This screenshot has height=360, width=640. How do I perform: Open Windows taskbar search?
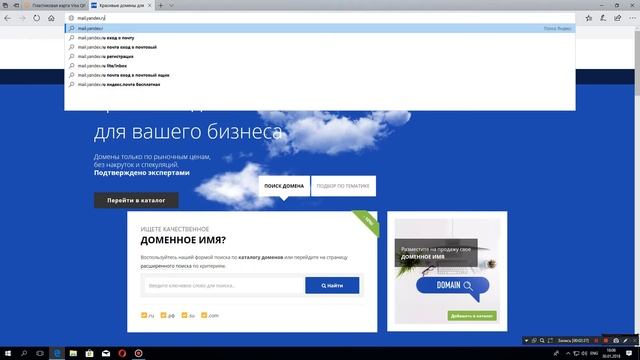pyautogui.click(x=24, y=353)
